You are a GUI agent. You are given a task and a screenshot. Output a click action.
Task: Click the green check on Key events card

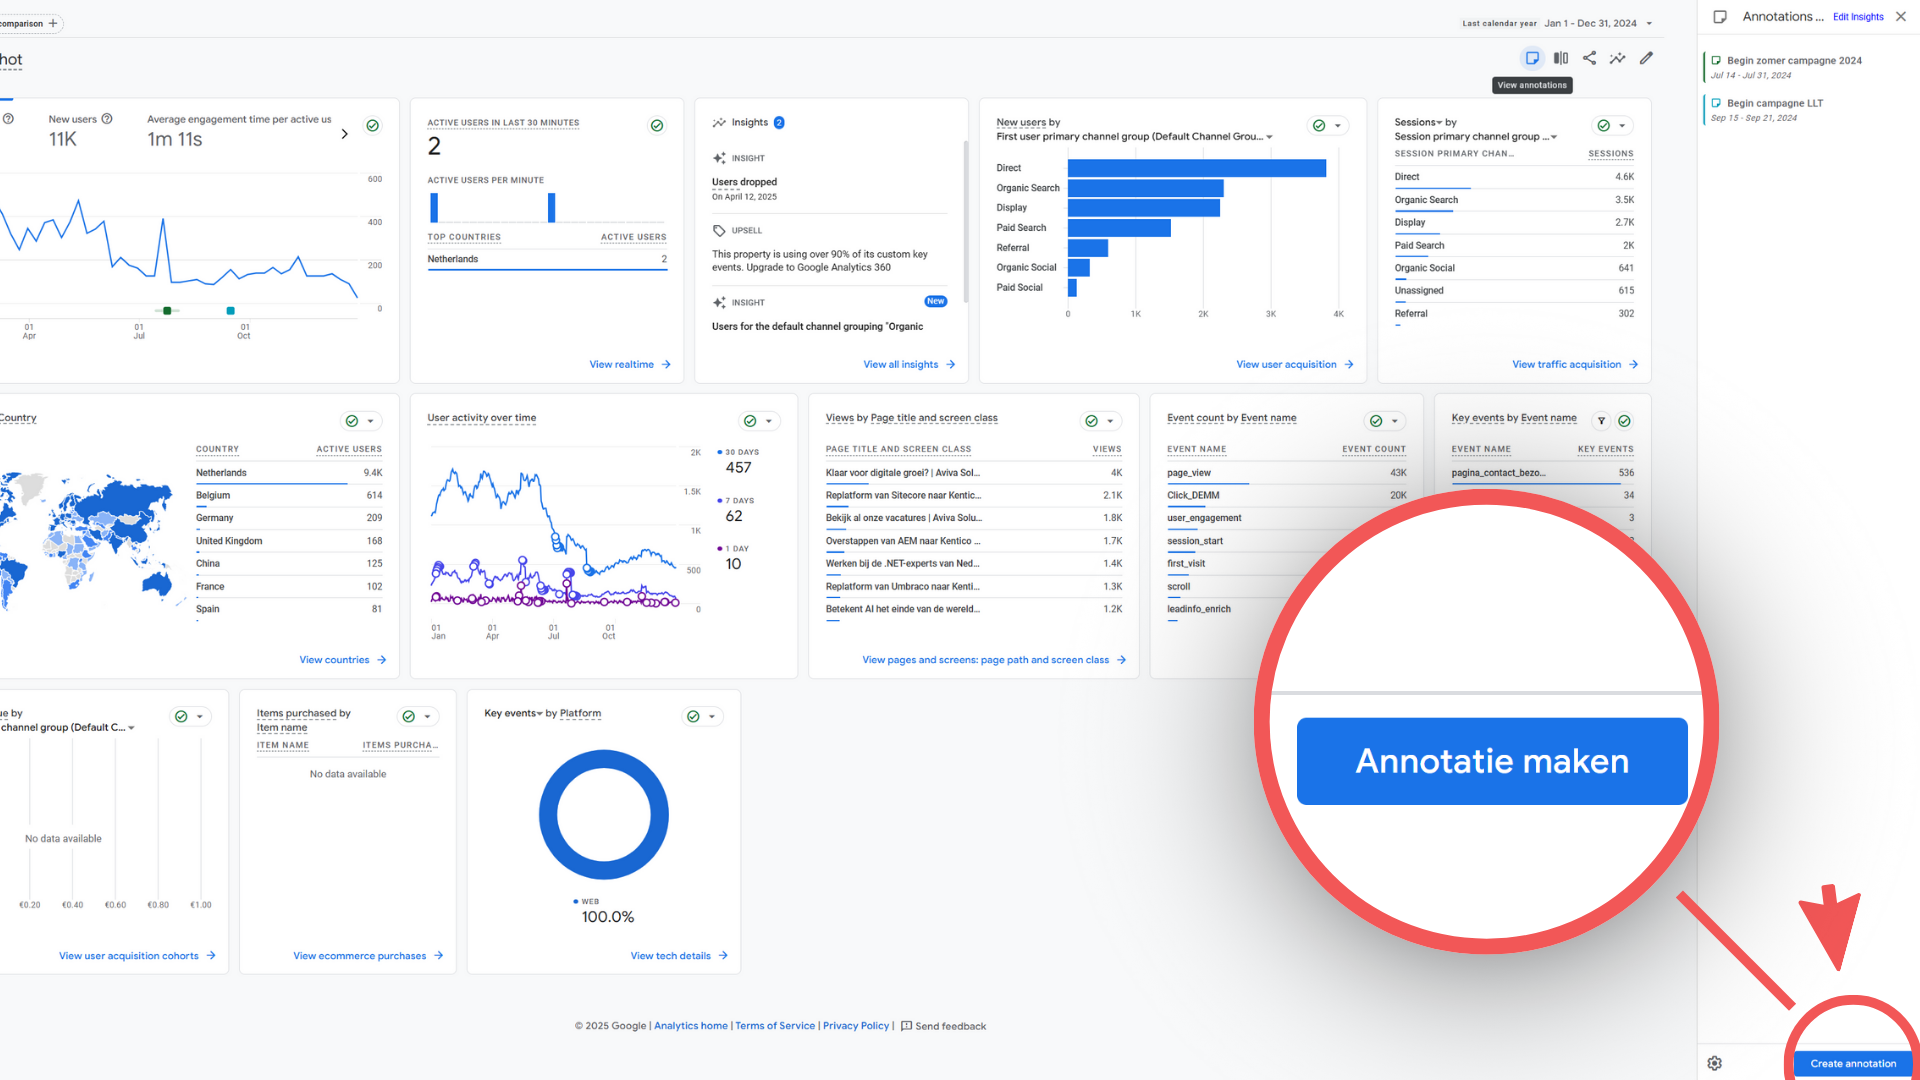[x=1625, y=421]
